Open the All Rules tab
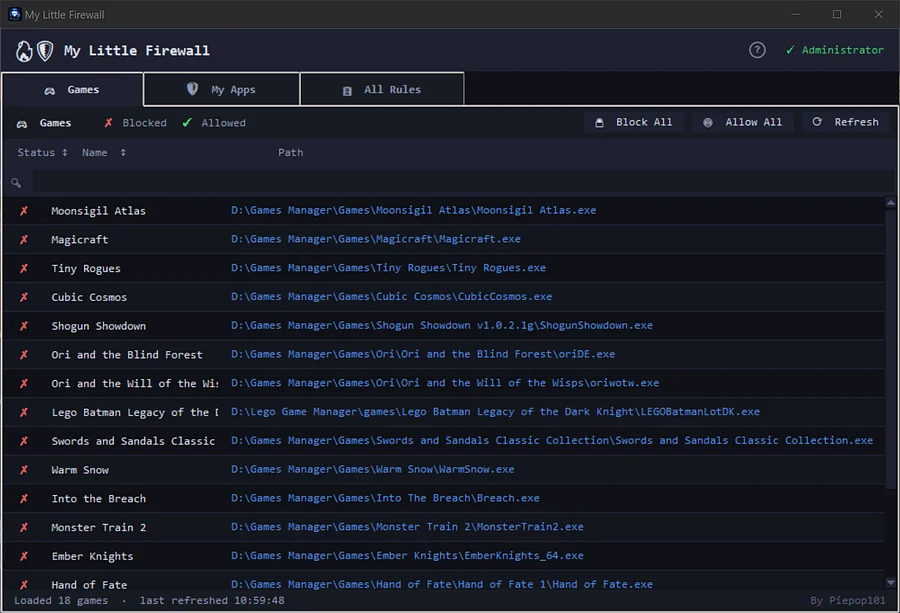The height and width of the screenshot is (613, 900). [382, 90]
